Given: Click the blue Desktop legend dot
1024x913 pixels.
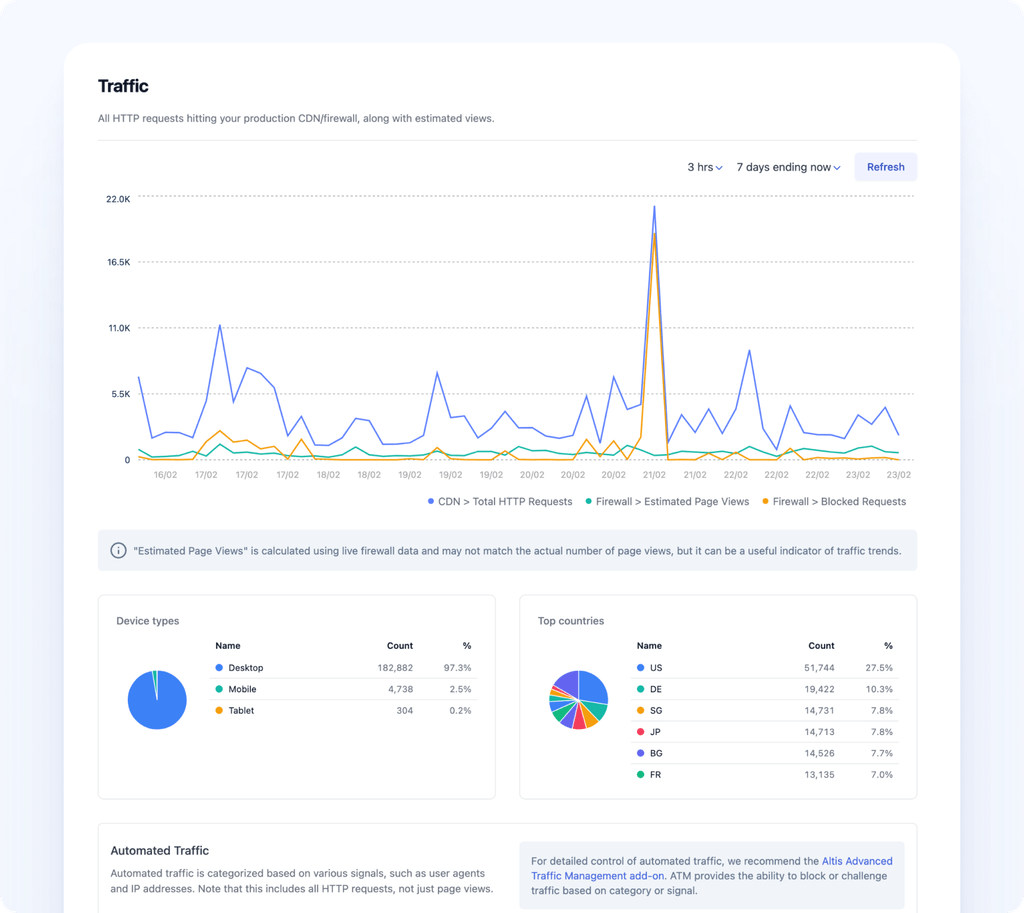Looking at the screenshot, I should (219, 668).
